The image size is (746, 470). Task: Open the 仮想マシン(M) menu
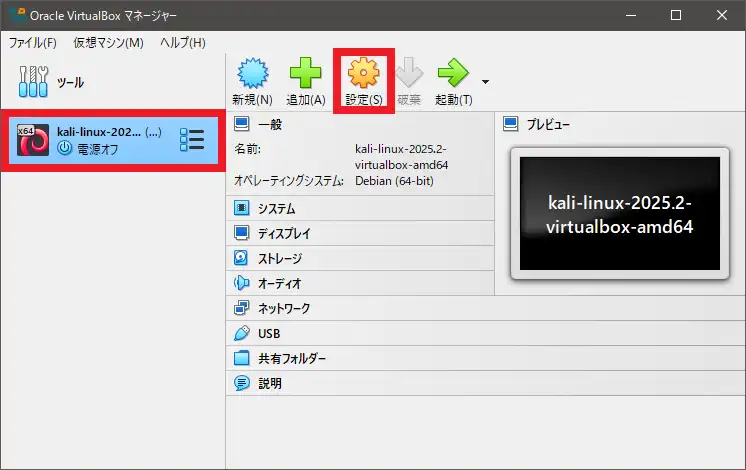pos(108,43)
